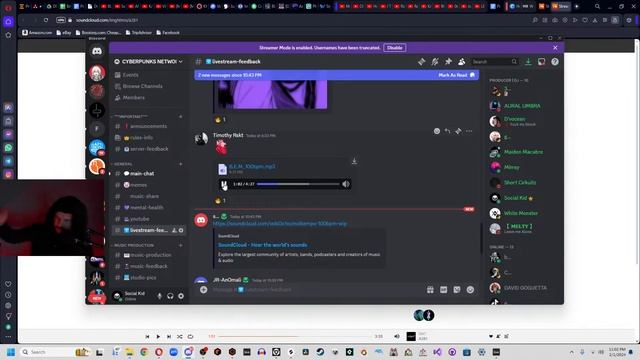Open Members in server sidebar
The width and height of the screenshot is (640, 360).
click(149, 98)
